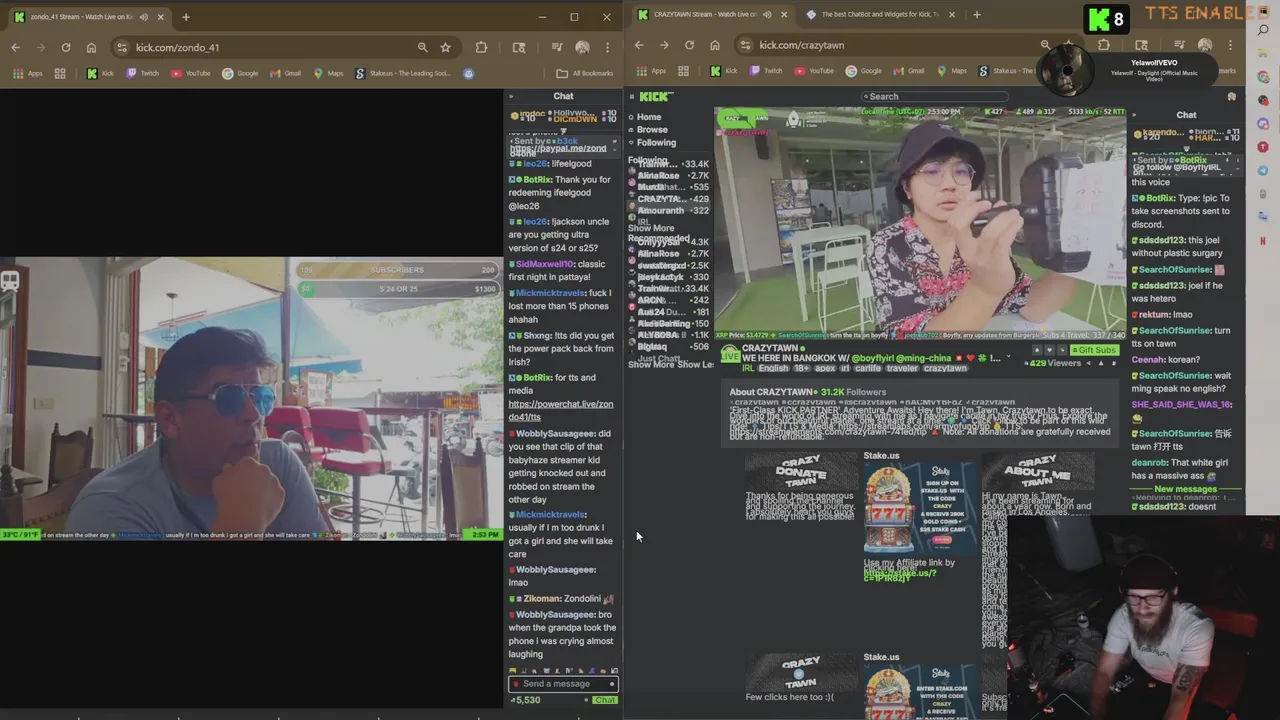Go forward in crazytawn browser window
1280x720 pixels.
pos(664,45)
